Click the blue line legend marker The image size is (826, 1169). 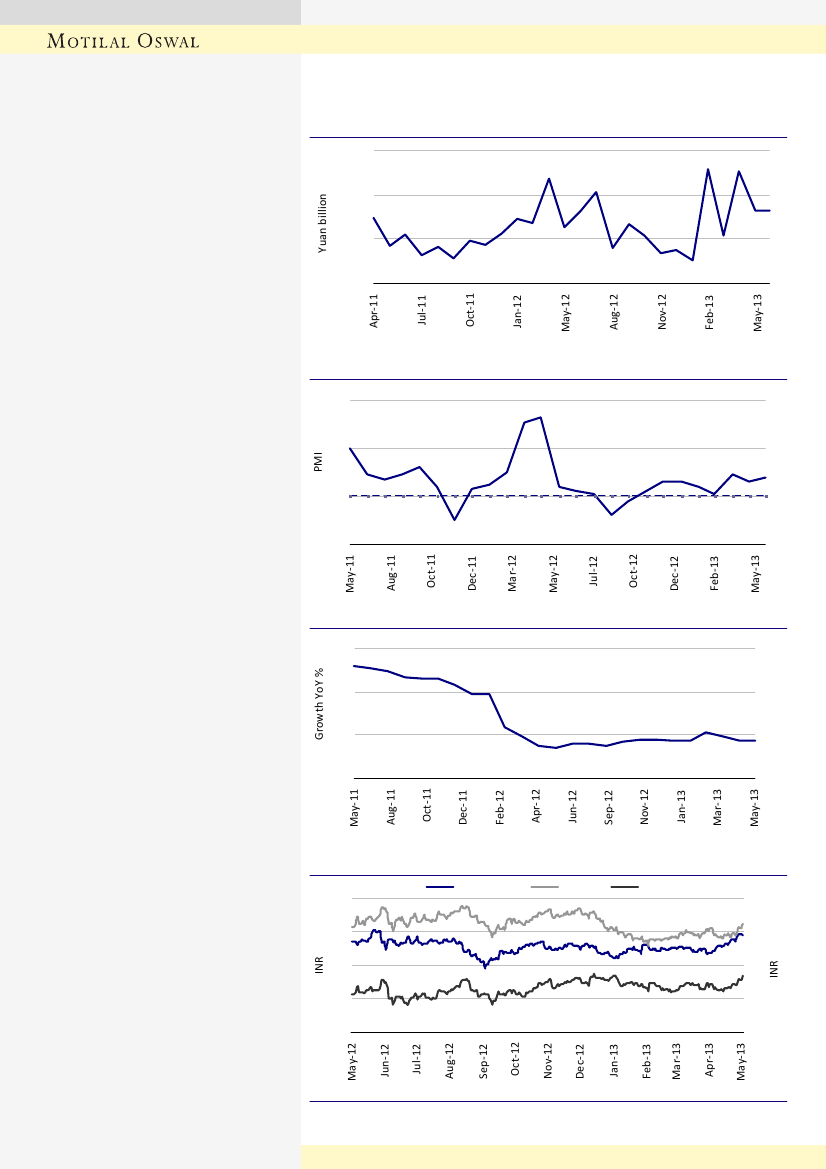(440, 886)
